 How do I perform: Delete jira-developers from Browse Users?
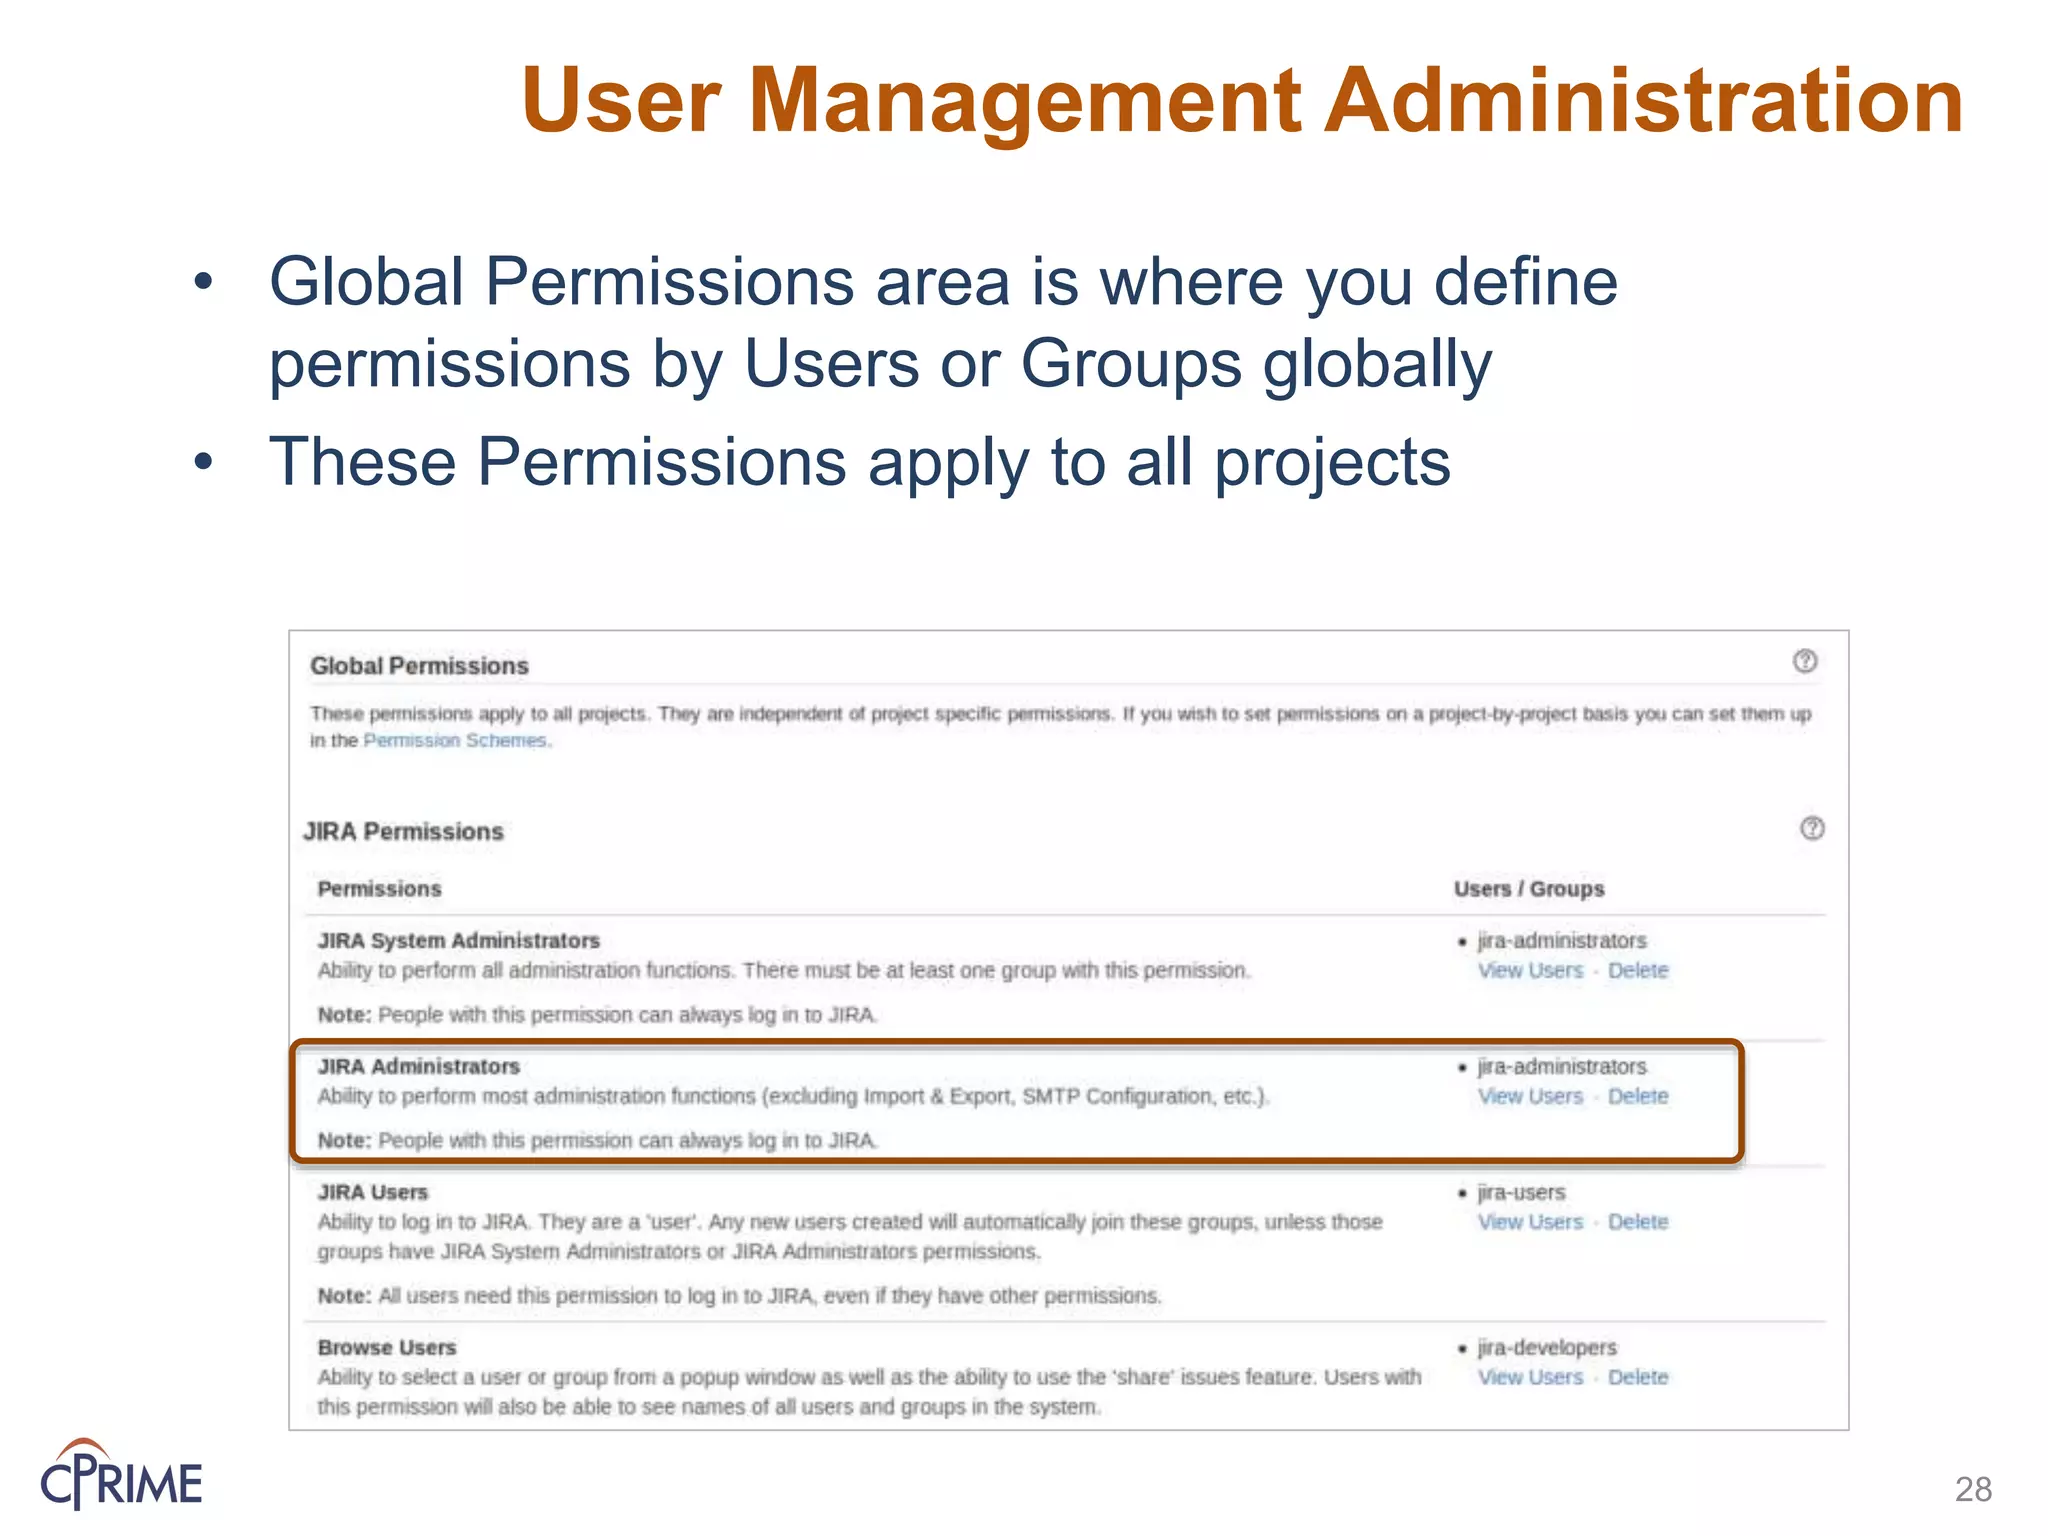pyautogui.click(x=1638, y=1377)
